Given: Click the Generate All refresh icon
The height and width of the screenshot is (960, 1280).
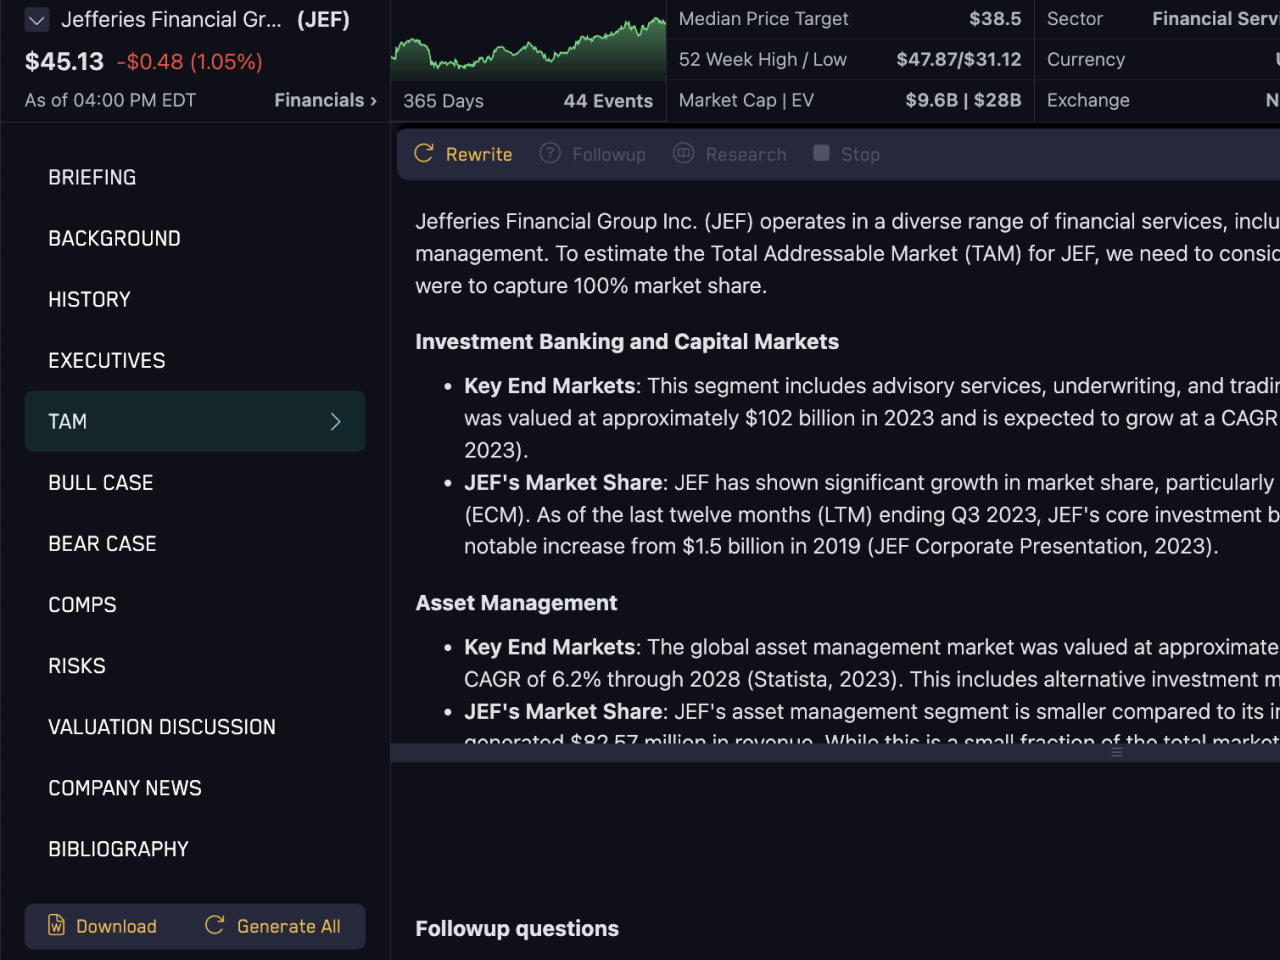Looking at the screenshot, I should tap(214, 925).
